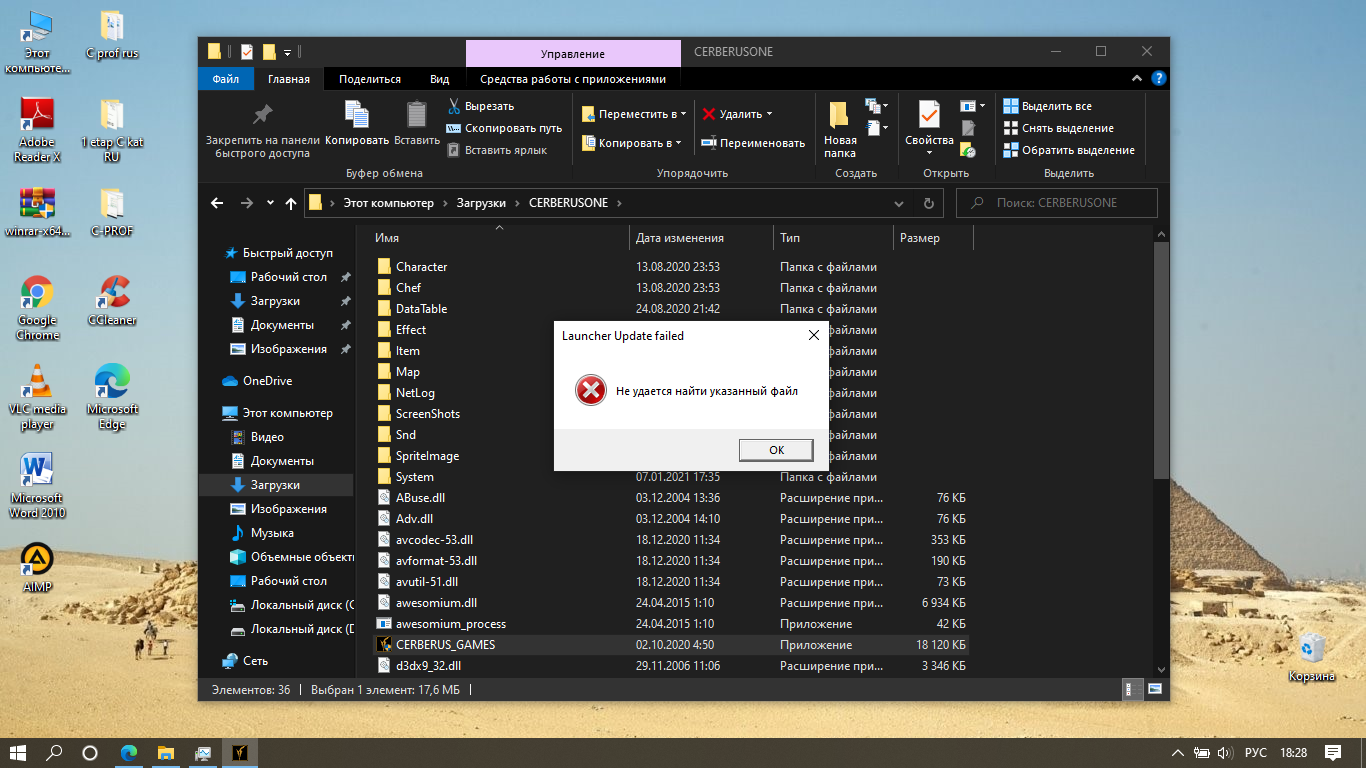Click Загрузки in the address breadcrumb
Screen dimensions: 1366x768
click(x=480, y=203)
